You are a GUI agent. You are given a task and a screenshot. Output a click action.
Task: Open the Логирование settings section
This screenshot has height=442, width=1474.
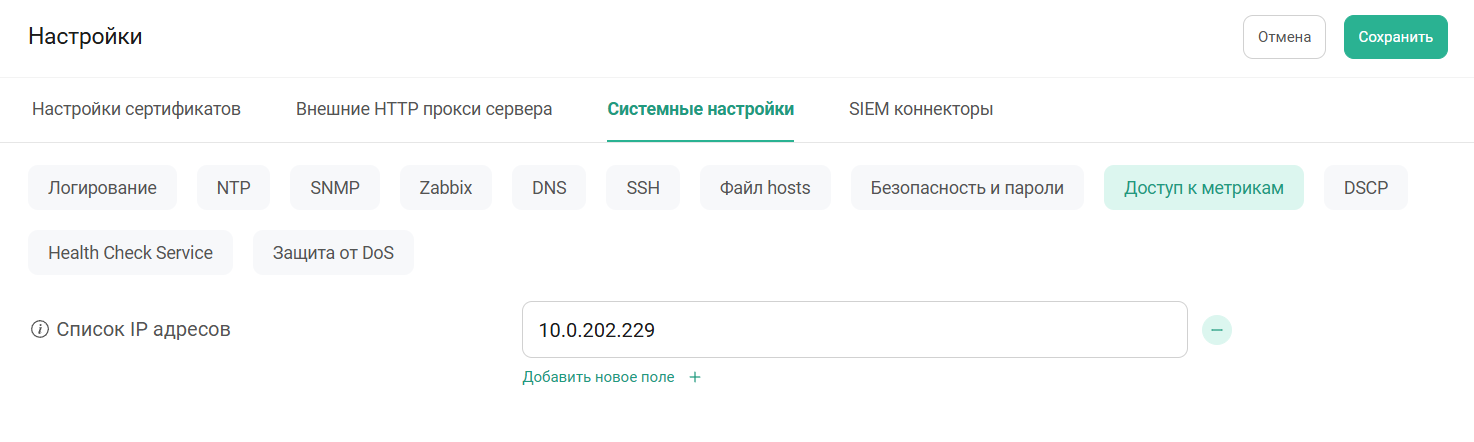point(102,188)
